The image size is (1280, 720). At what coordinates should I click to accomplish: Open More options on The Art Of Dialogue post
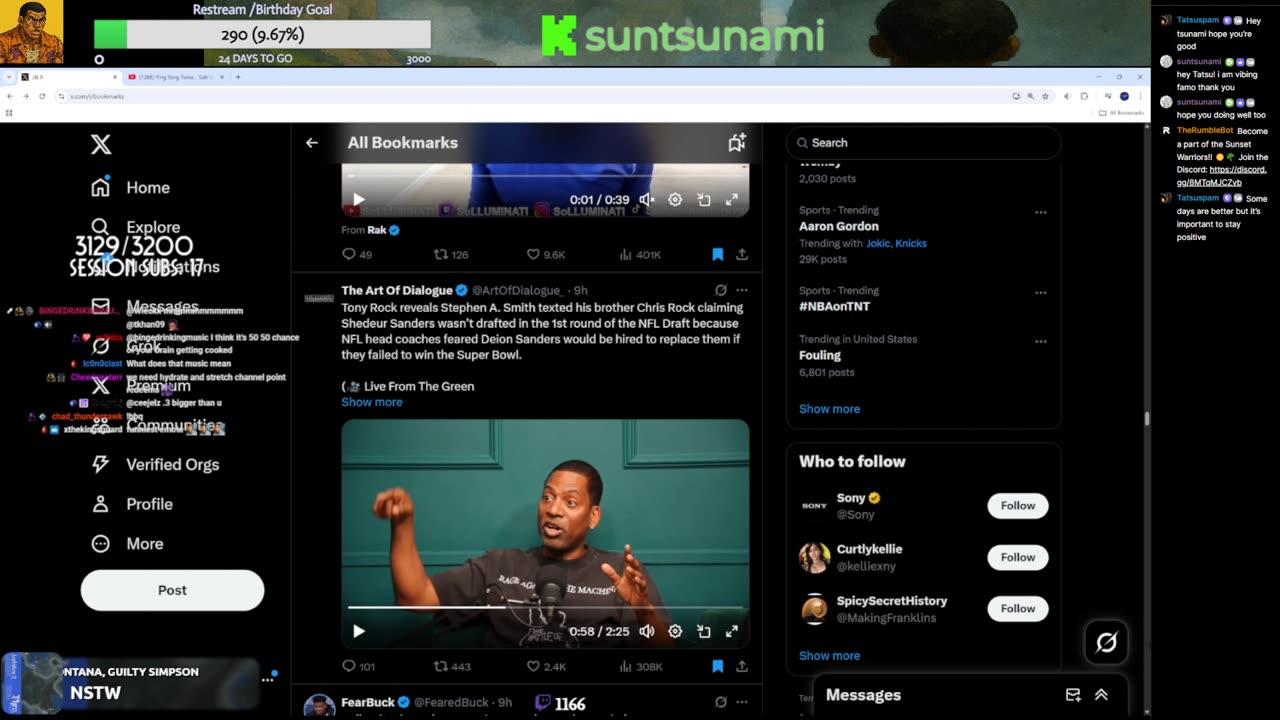[741, 290]
